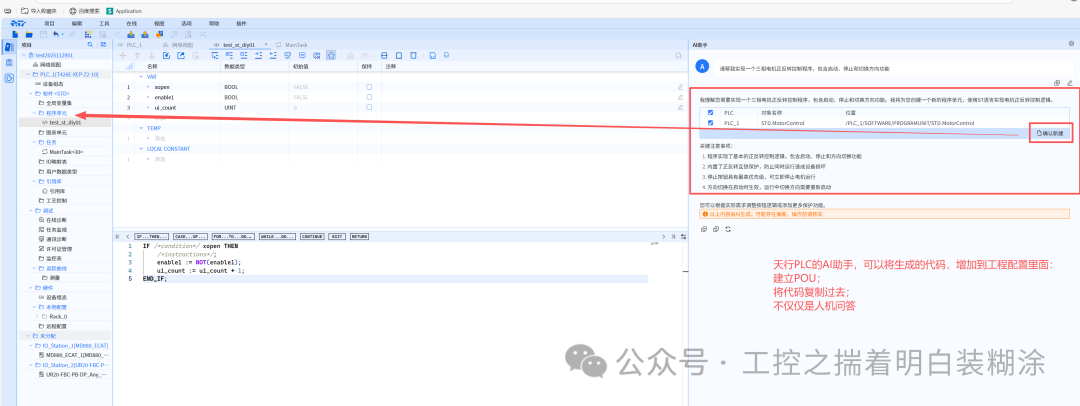The height and width of the screenshot is (406, 1080).
Task: Select MD880_ECAT_1 device tree item
Action: (74, 355)
